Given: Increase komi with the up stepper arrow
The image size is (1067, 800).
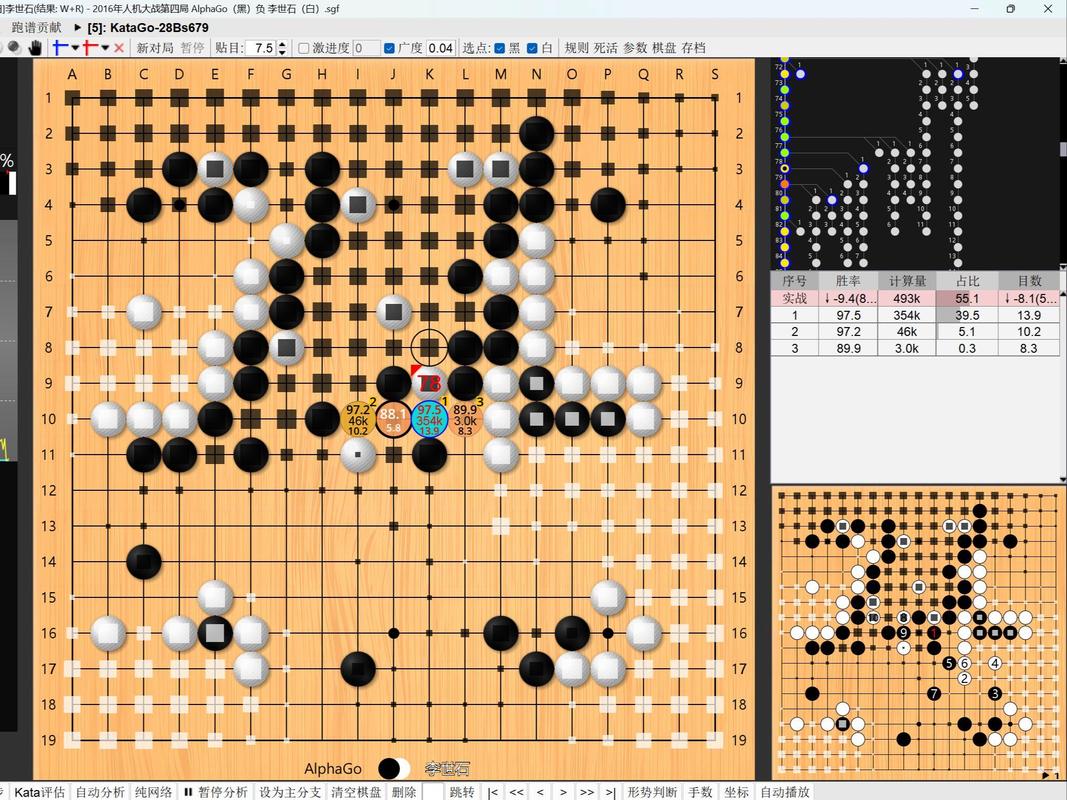Looking at the screenshot, I should pyautogui.click(x=282, y=44).
